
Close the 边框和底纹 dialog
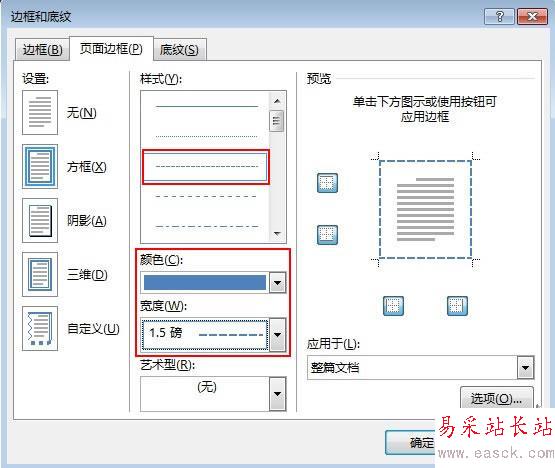coord(532,17)
